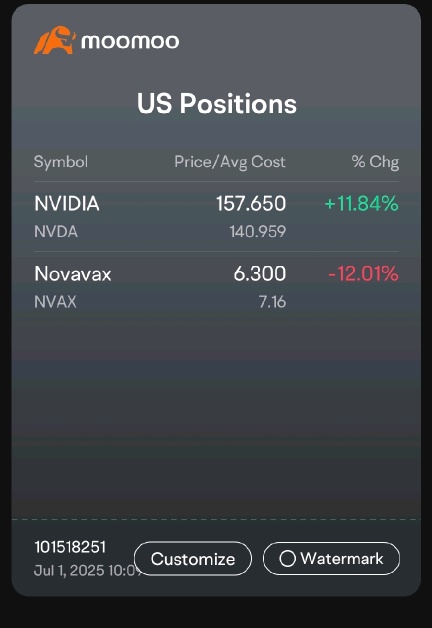Click Novavax average cost 7.16
The image size is (432, 628).
click(x=273, y=302)
